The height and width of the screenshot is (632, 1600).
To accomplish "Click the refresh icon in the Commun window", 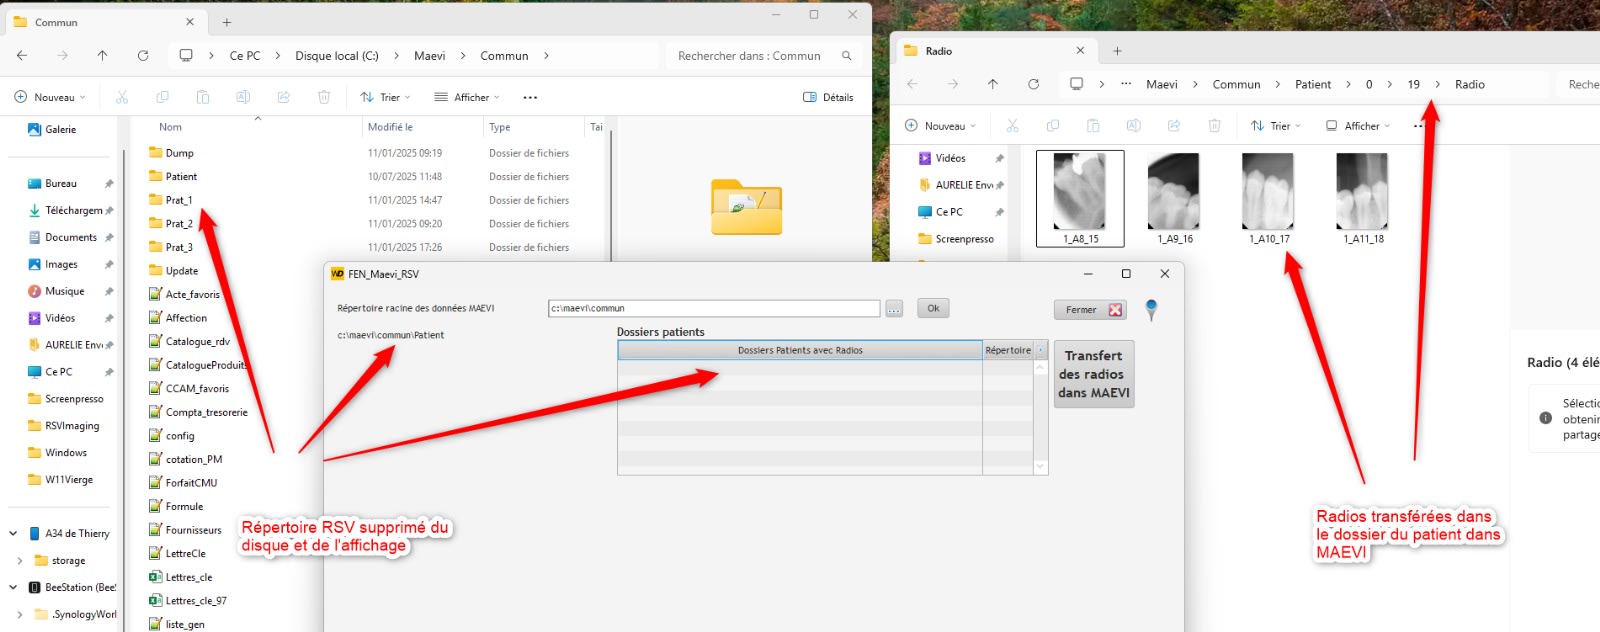I will click(143, 56).
